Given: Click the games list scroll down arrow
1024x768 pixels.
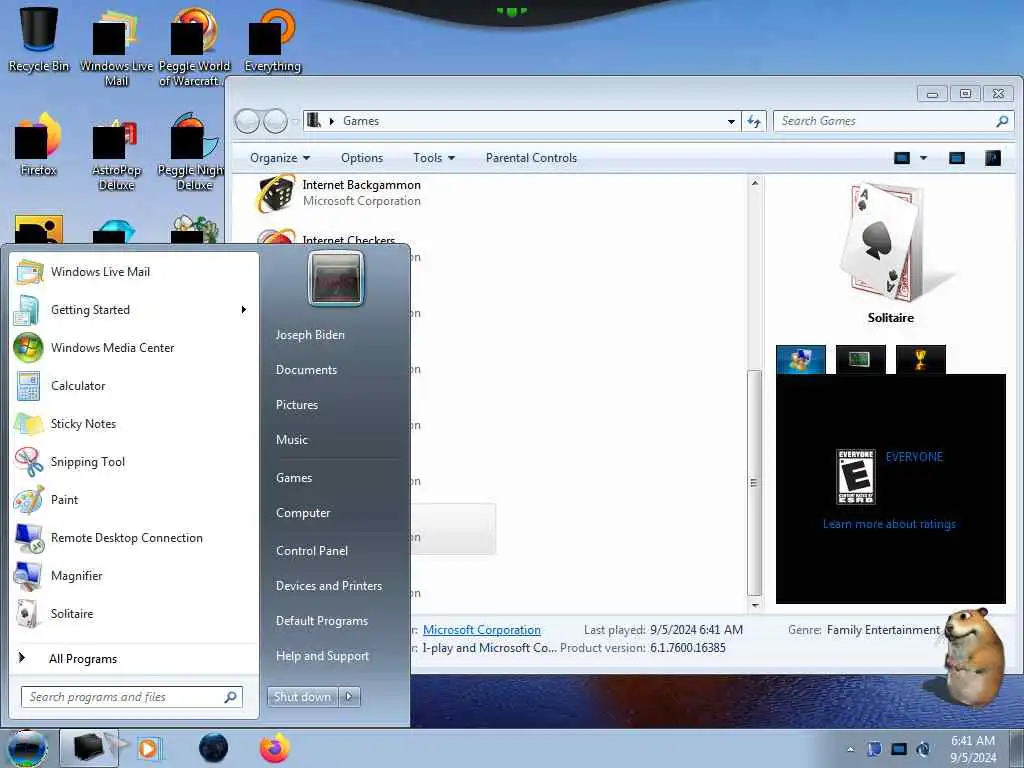Looking at the screenshot, I should (x=755, y=605).
